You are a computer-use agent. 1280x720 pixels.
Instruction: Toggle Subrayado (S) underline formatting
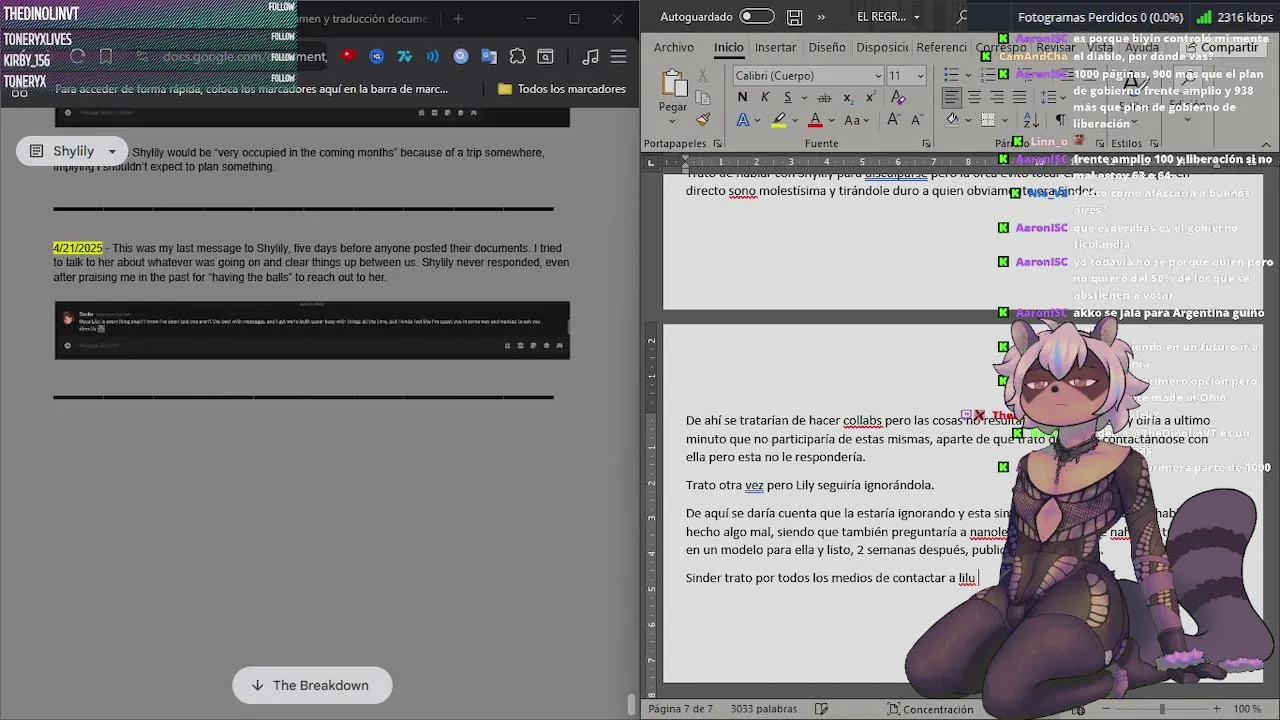(x=788, y=97)
